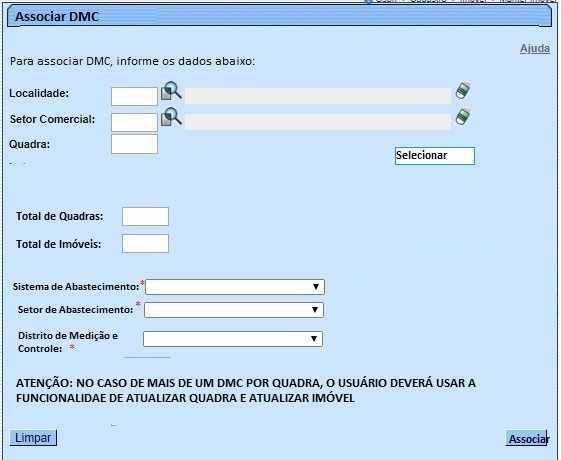Click the 'Para associar DMC, informe' instruction text

pos(132,61)
